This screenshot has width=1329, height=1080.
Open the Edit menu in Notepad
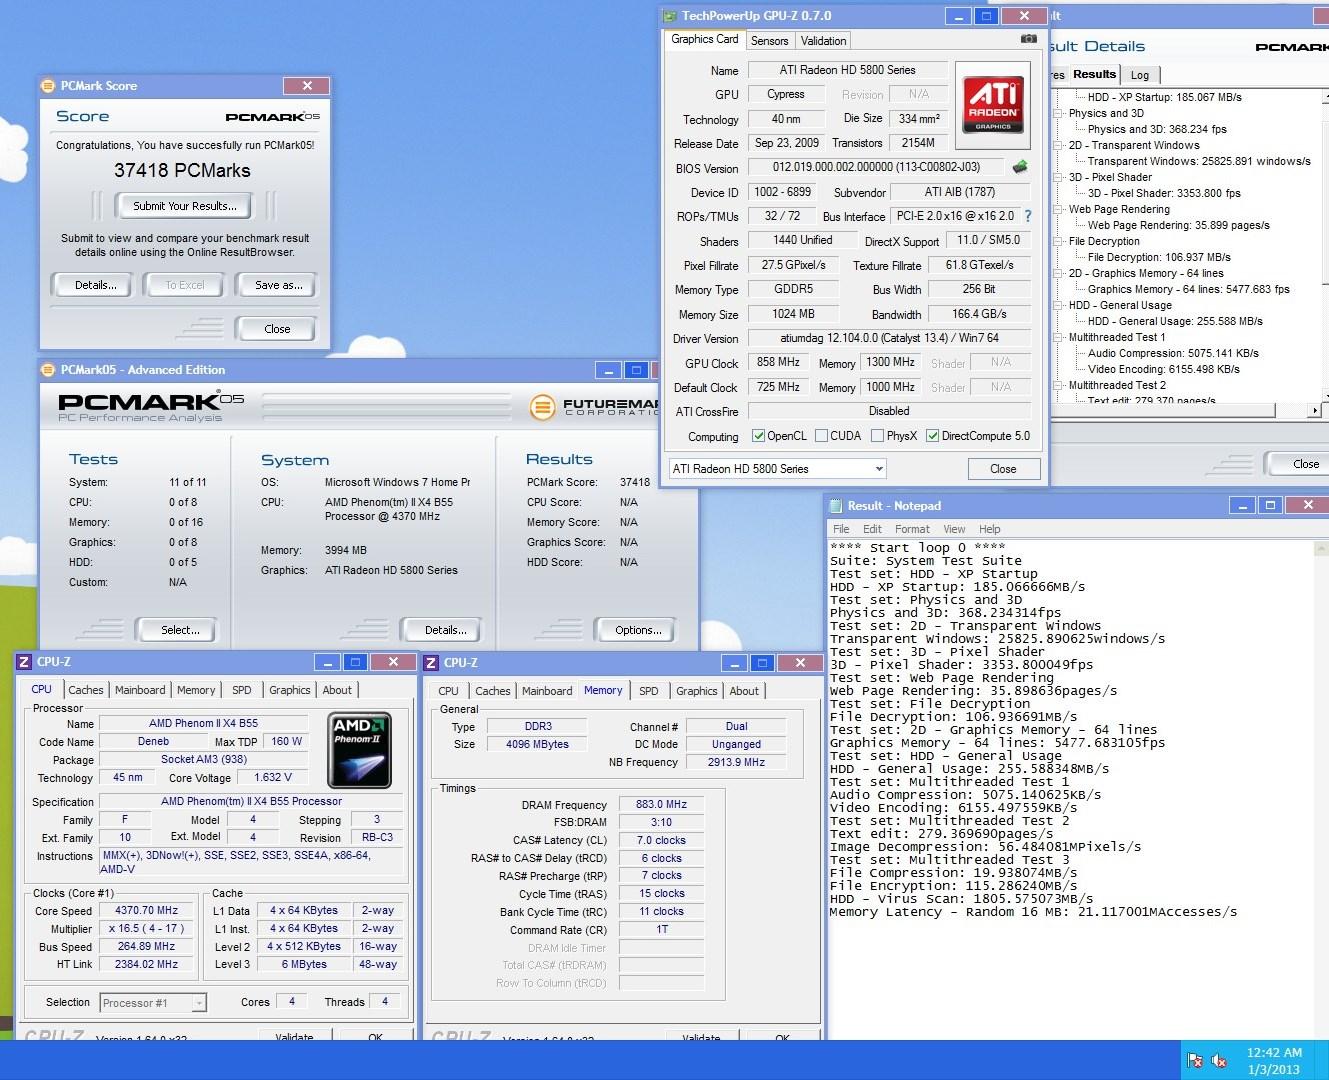[872, 529]
